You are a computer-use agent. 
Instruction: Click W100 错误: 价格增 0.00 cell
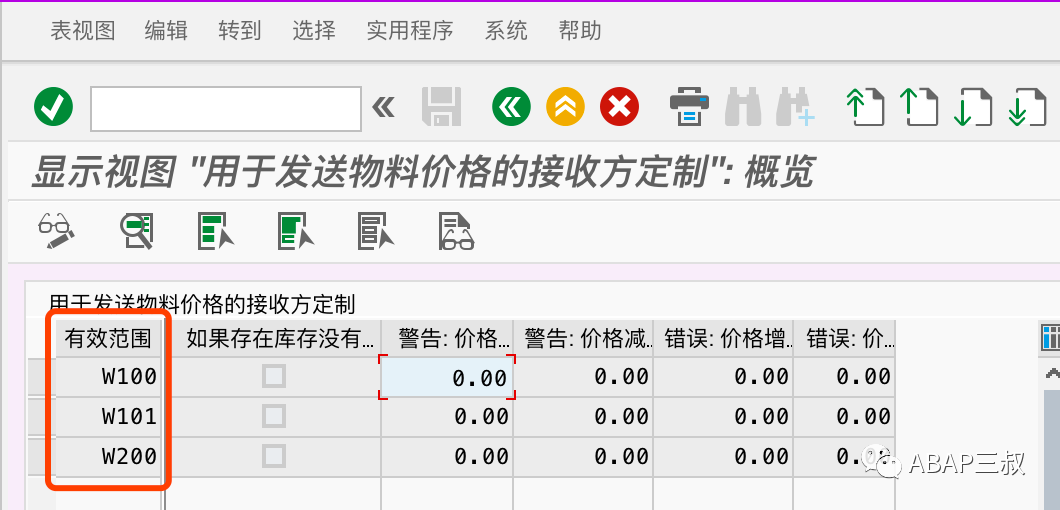click(723, 377)
